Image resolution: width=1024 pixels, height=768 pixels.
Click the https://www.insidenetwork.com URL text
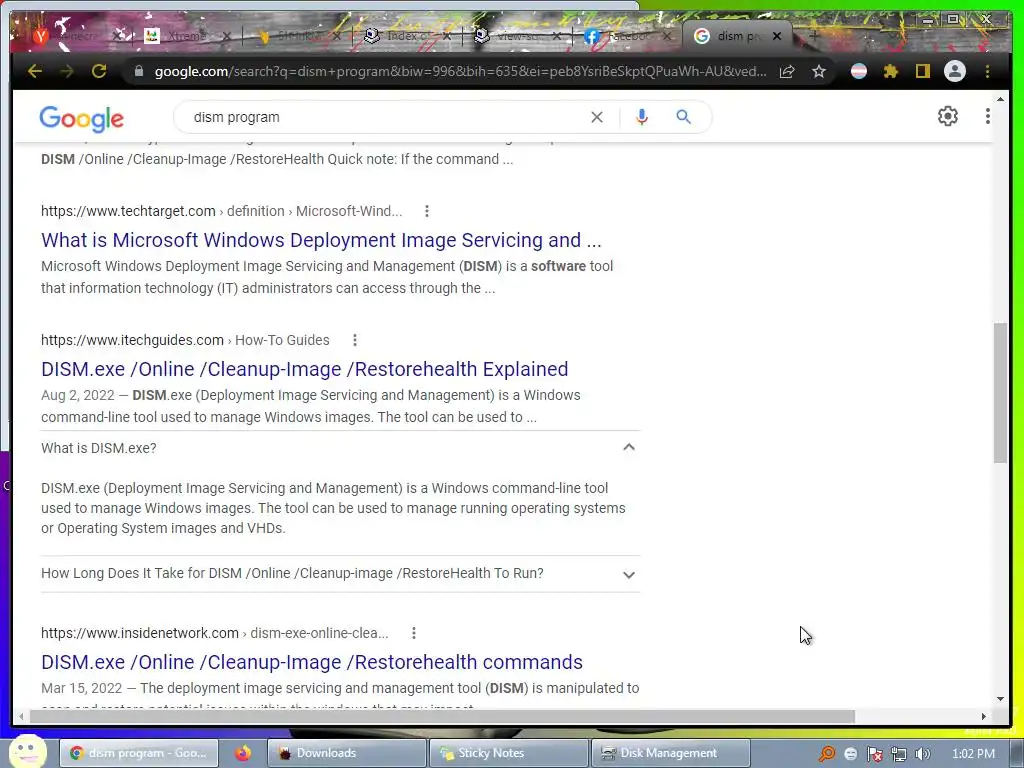click(140, 633)
